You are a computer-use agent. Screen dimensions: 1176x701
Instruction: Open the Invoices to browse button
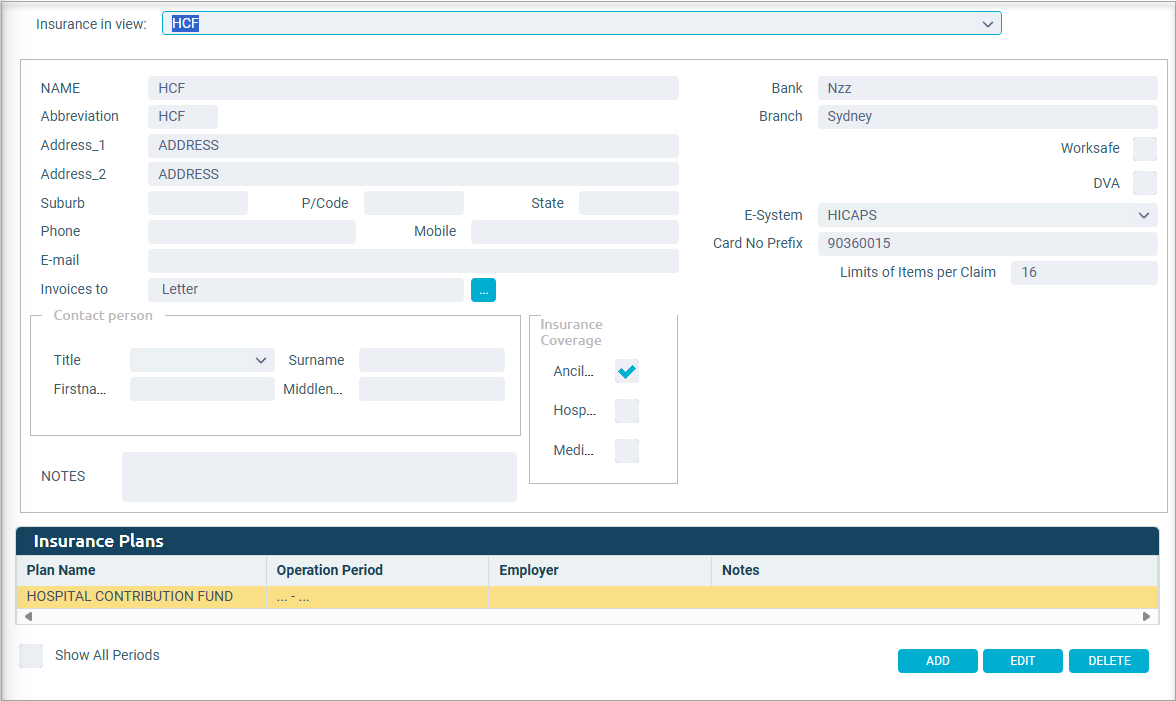click(x=483, y=290)
